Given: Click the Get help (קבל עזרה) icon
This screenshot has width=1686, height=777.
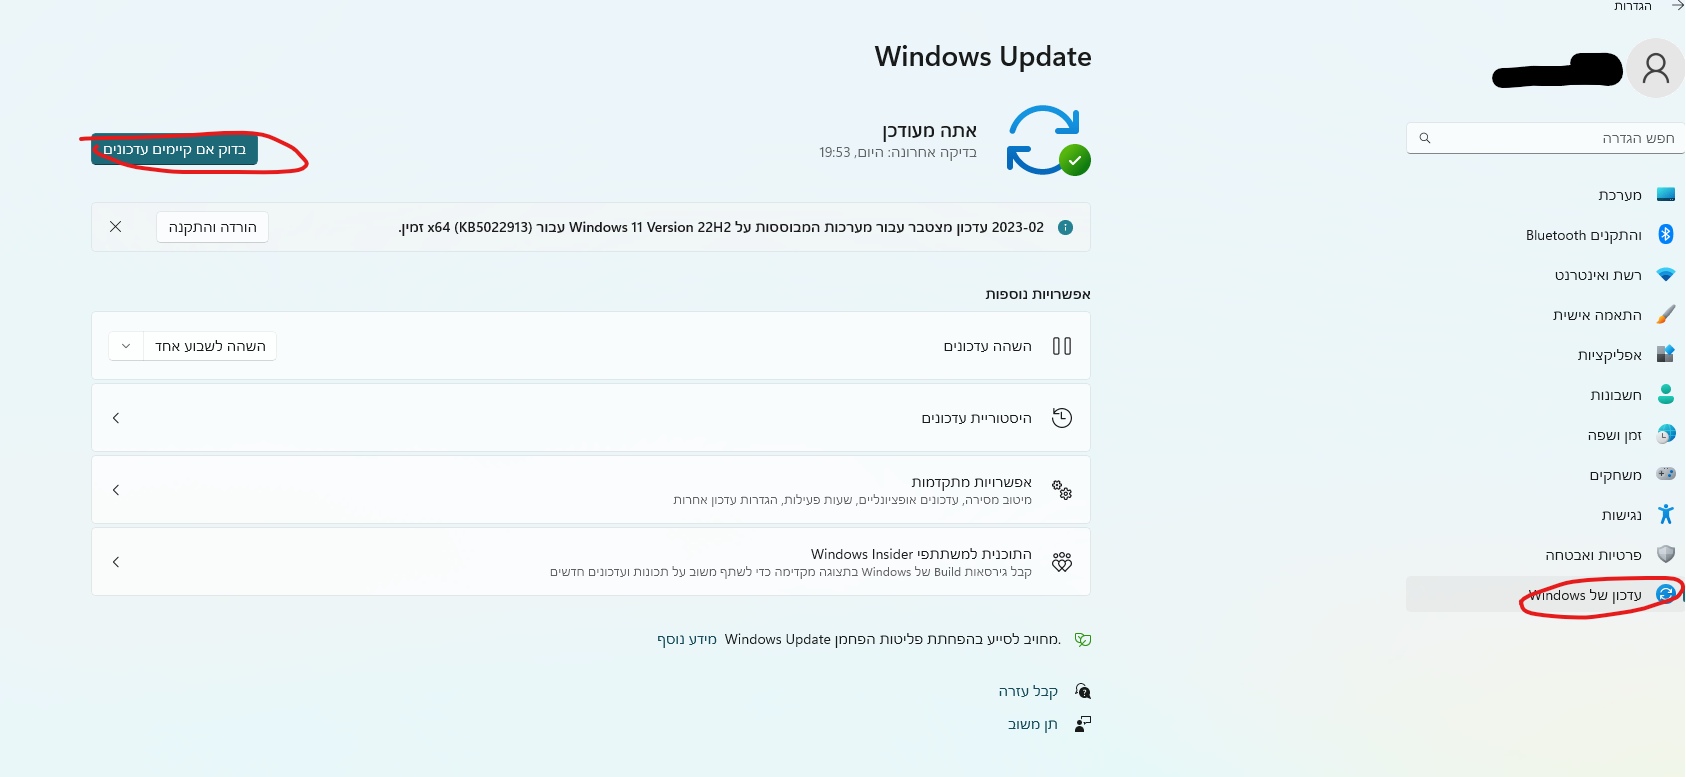Looking at the screenshot, I should coord(1083,691).
